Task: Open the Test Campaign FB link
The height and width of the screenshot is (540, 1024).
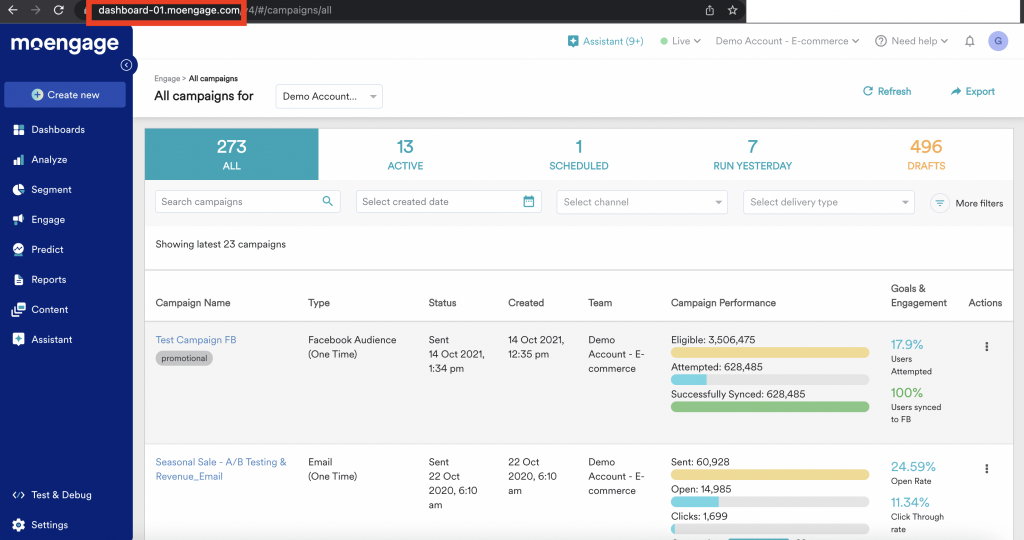Action: (x=196, y=340)
